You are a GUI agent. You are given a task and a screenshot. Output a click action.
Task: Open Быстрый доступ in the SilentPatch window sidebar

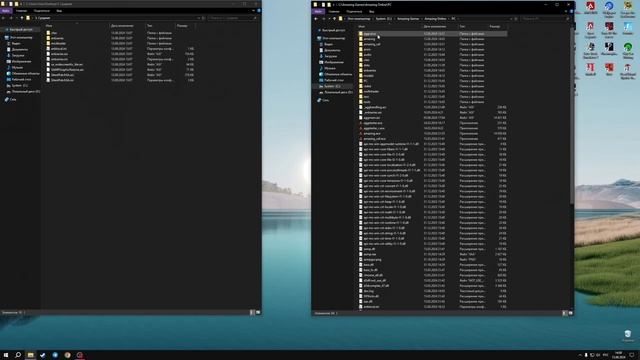point(20,29)
